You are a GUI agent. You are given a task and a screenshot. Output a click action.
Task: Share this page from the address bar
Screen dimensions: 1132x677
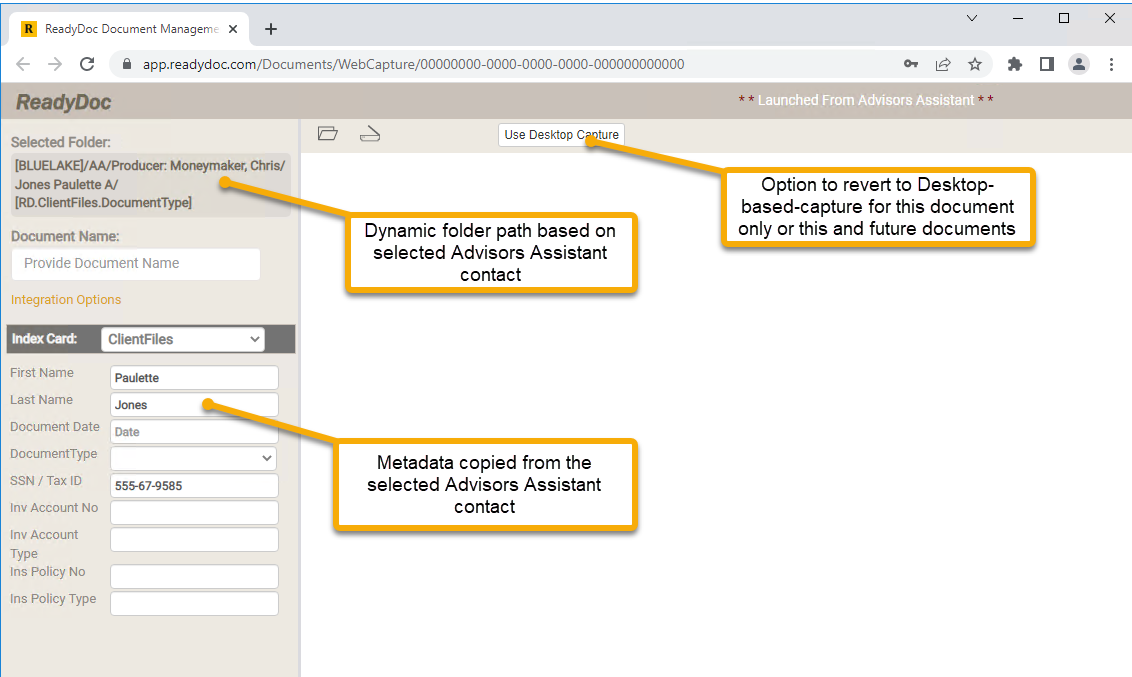point(943,64)
